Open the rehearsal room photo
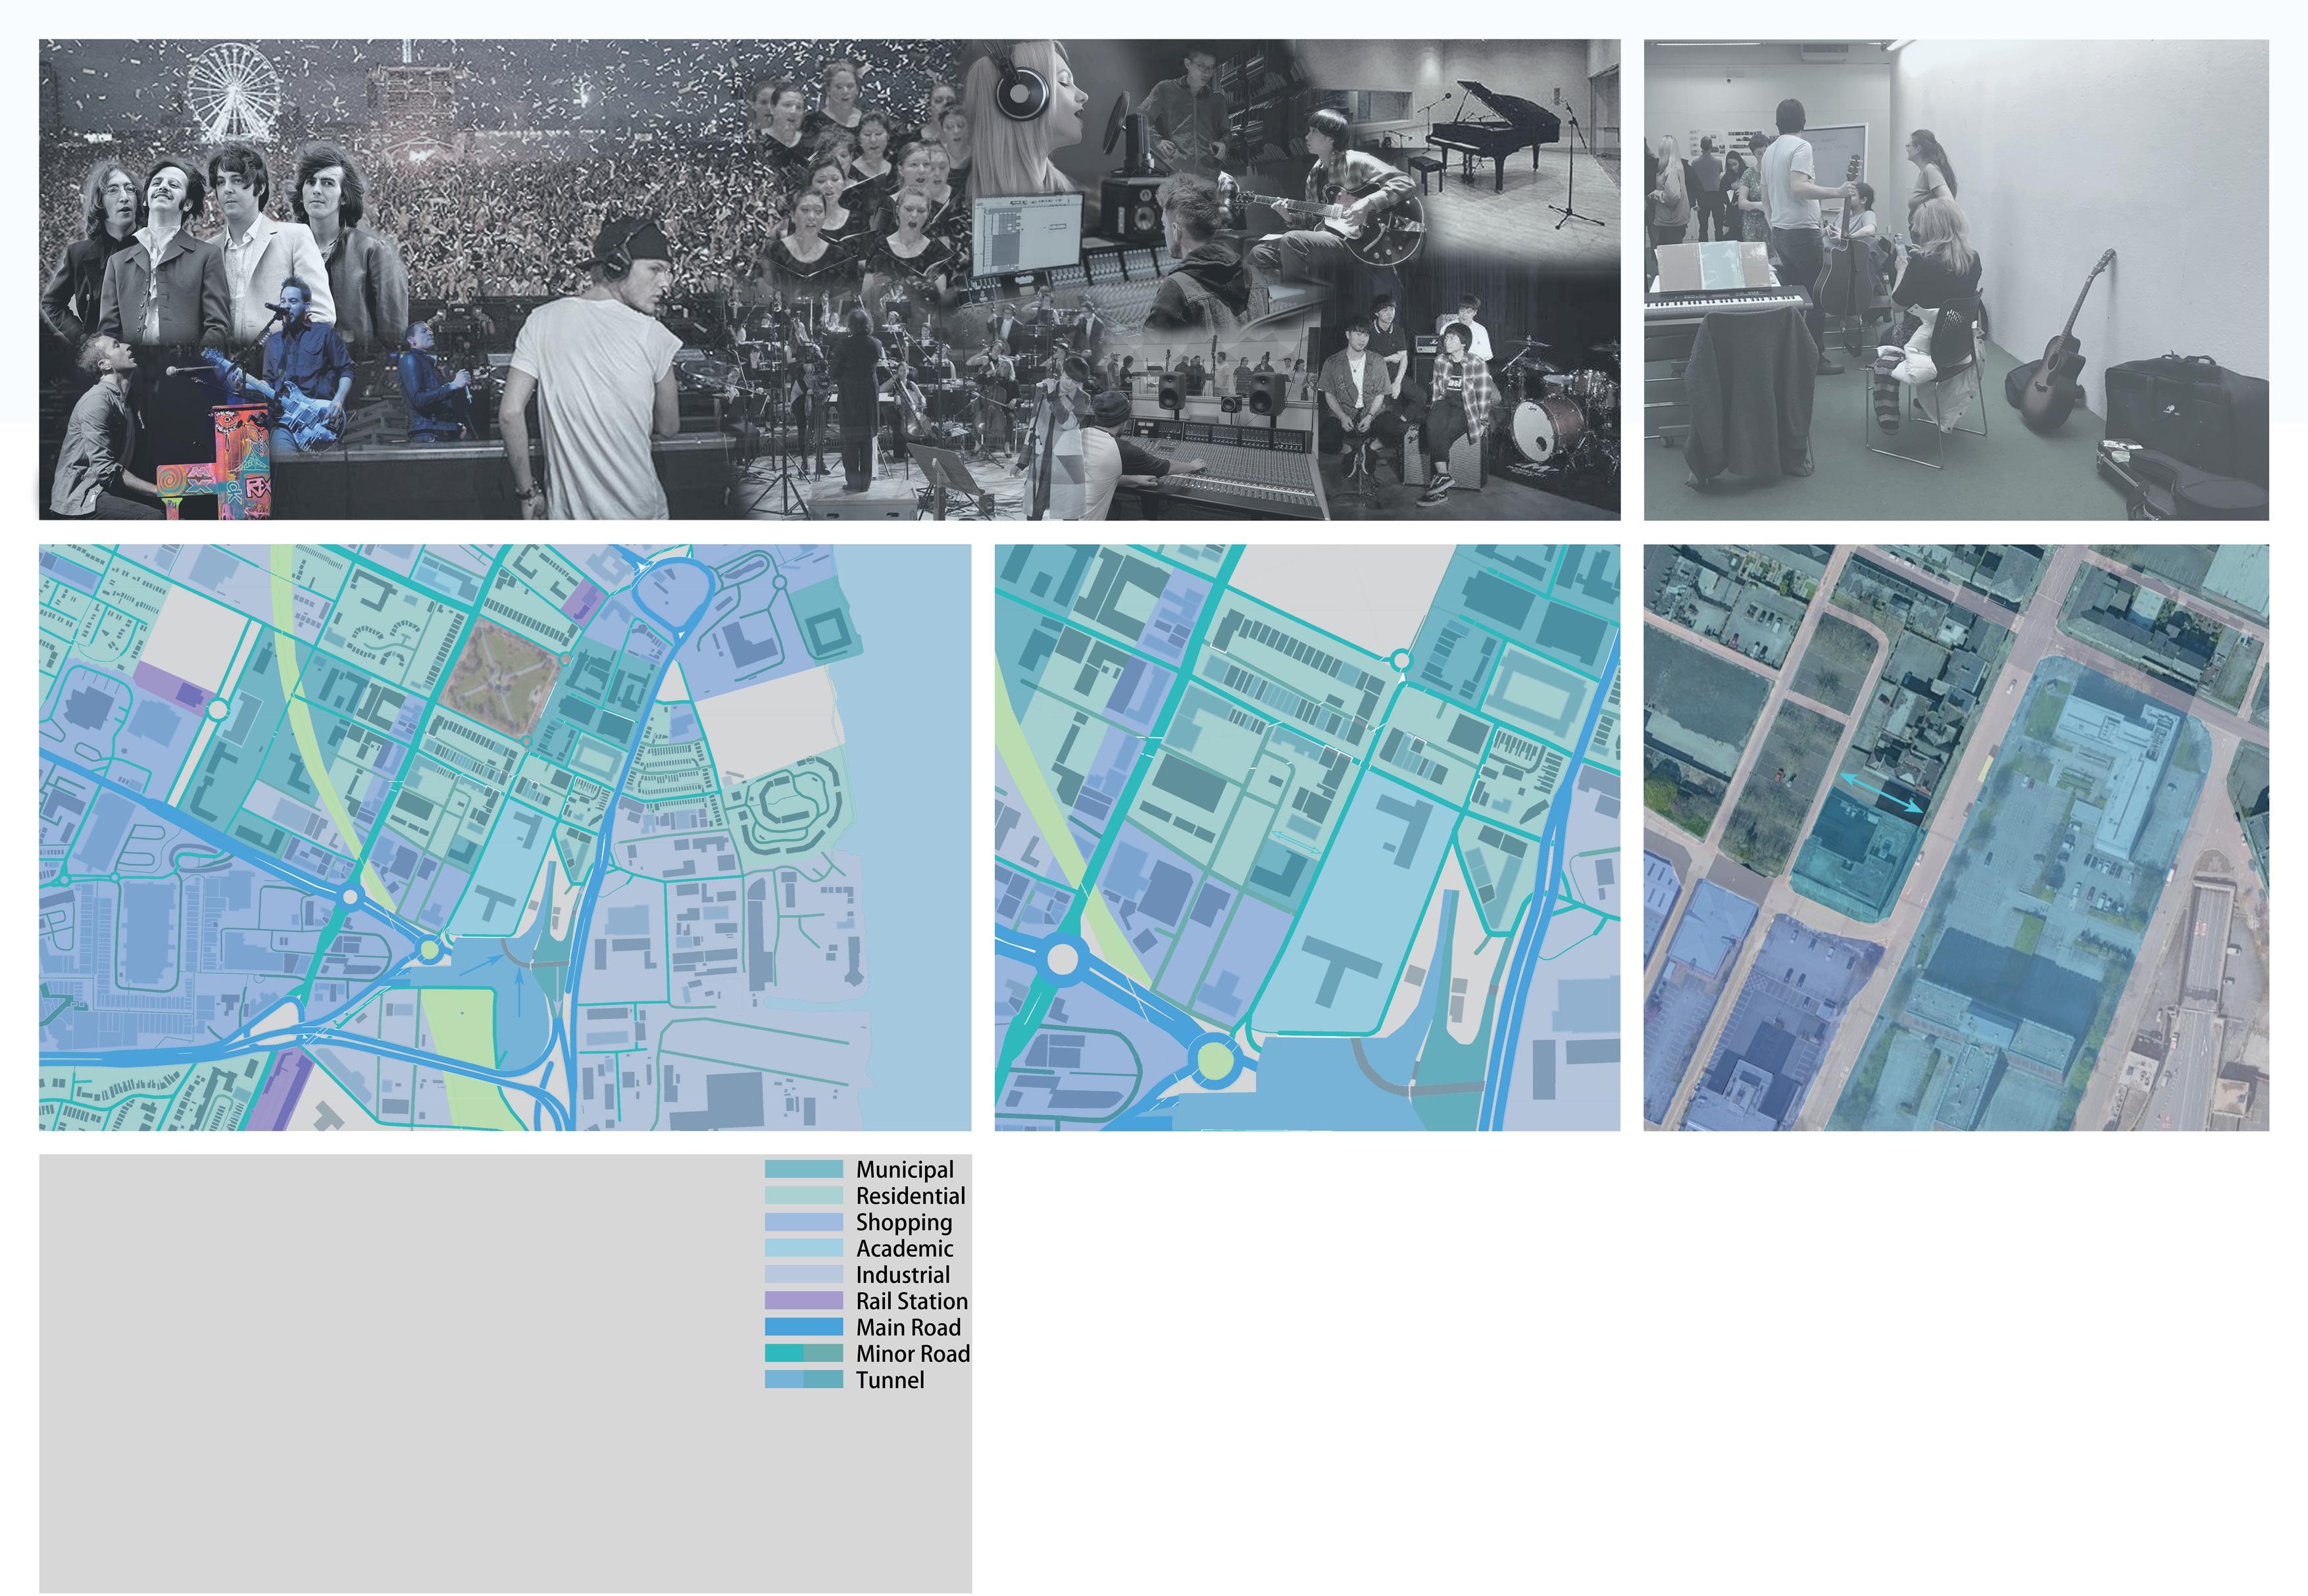This screenshot has height=1596, width=2308. click(x=1955, y=279)
